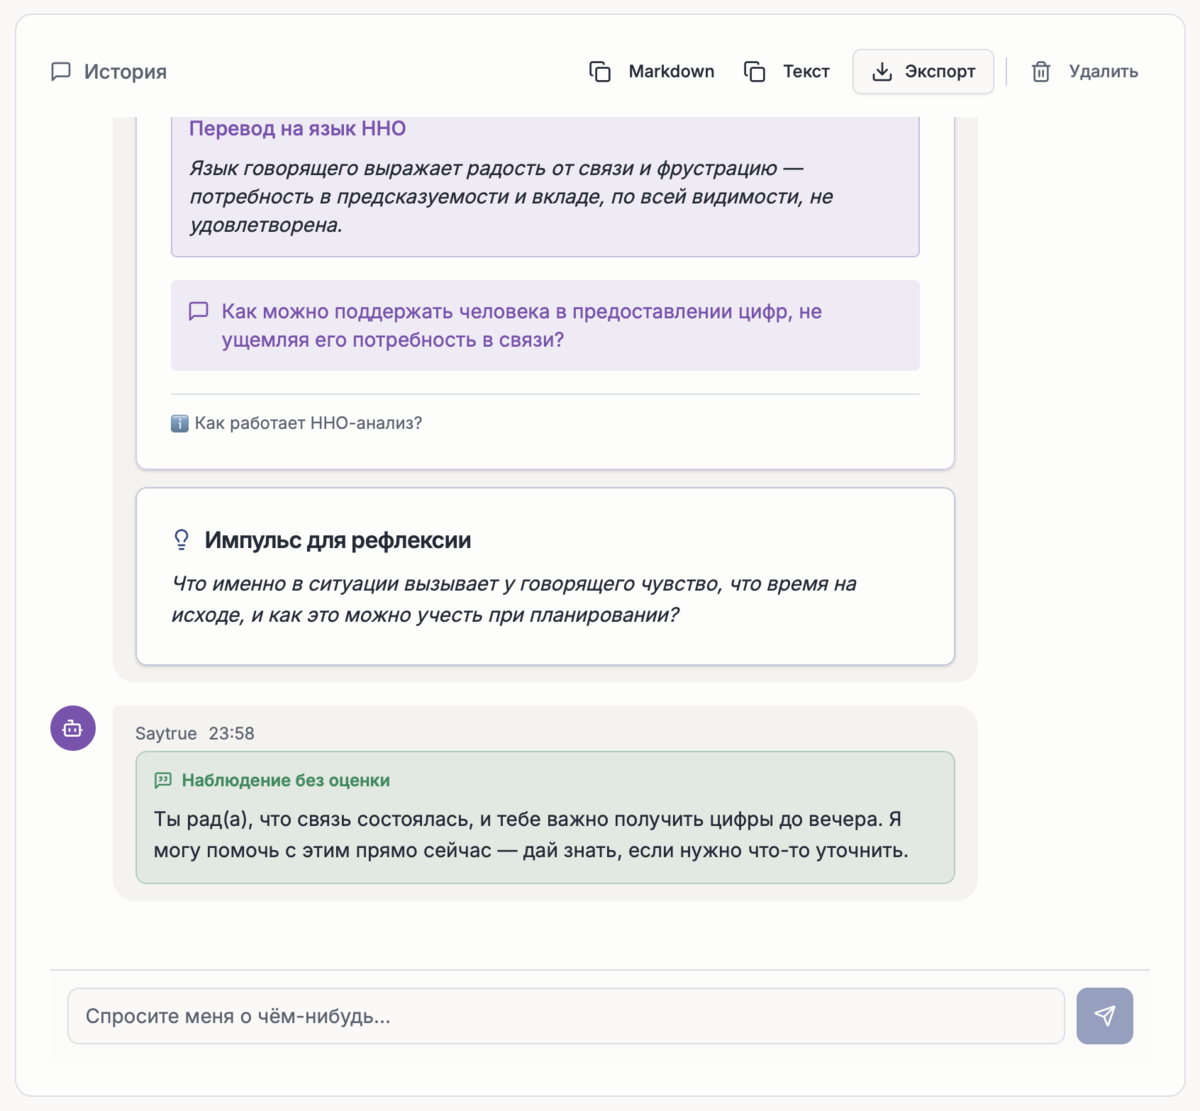Open the Как работает ННО-анализ? link
The width and height of the screenshot is (1200, 1111).
coord(297,424)
